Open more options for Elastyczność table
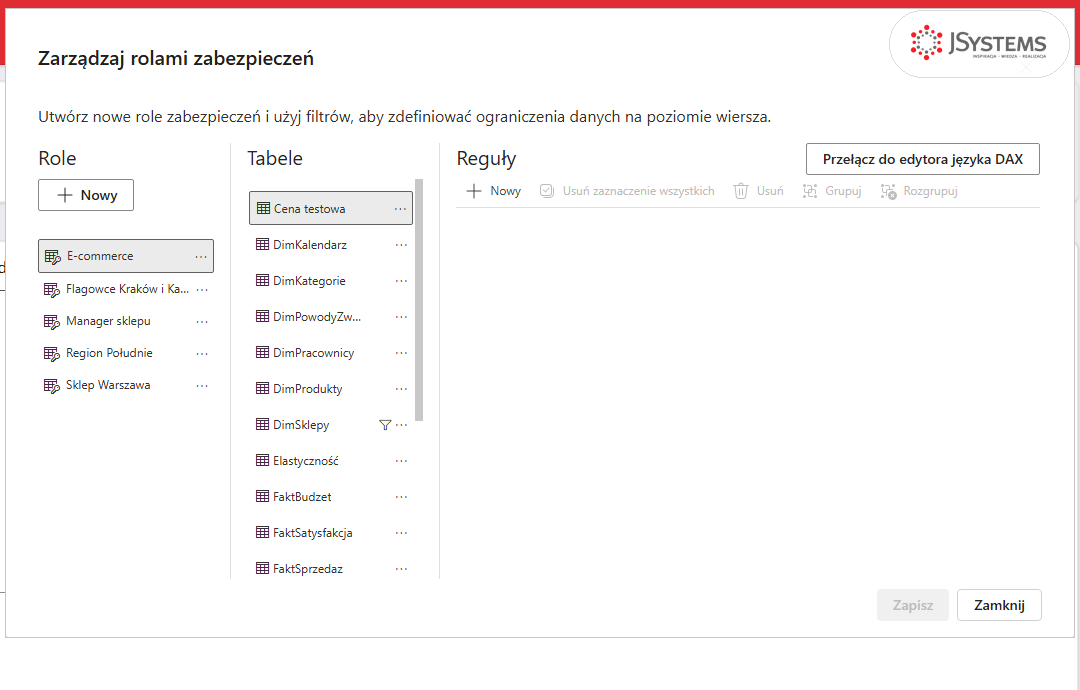Screen dimensions: 1080x690 coord(402,461)
